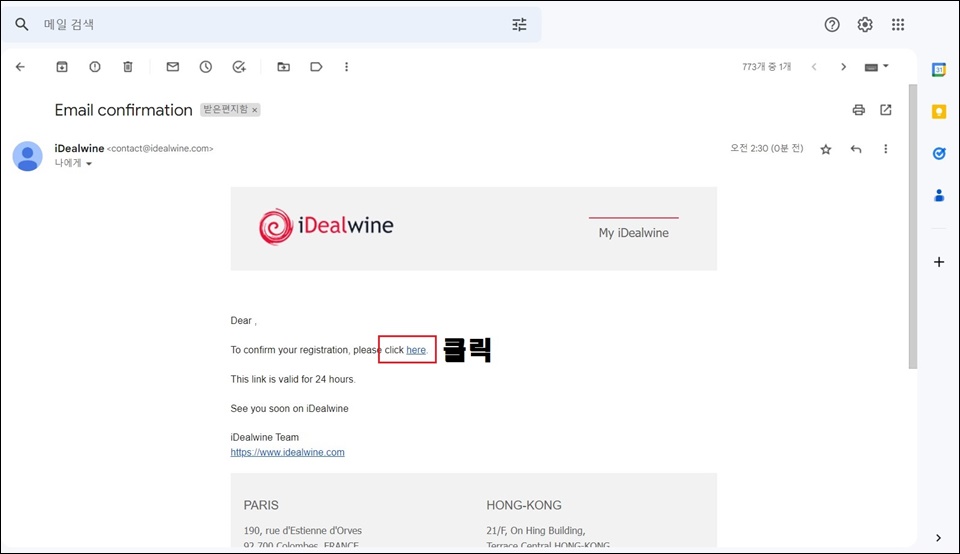Print this email
This screenshot has height=554, width=960.
pyautogui.click(x=858, y=110)
